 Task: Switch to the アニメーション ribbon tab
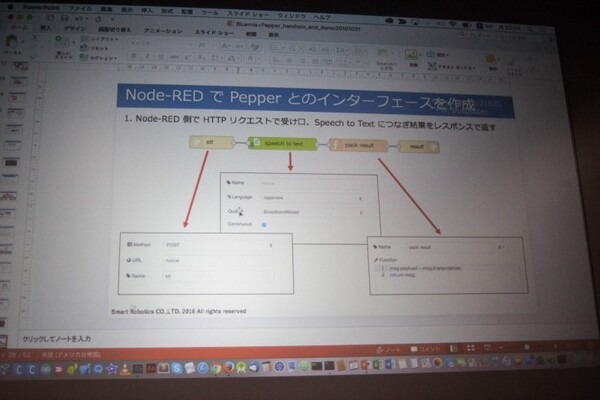162,31
